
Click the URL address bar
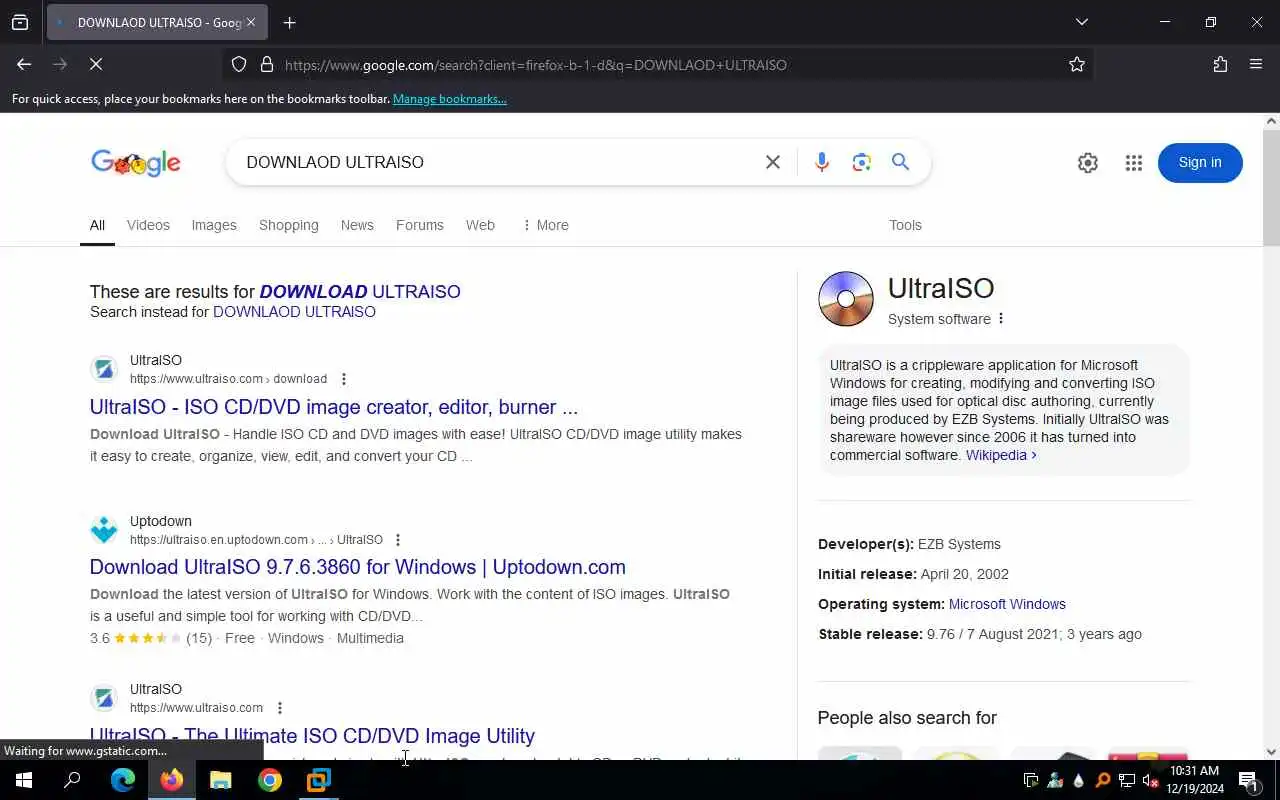click(660, 64)
